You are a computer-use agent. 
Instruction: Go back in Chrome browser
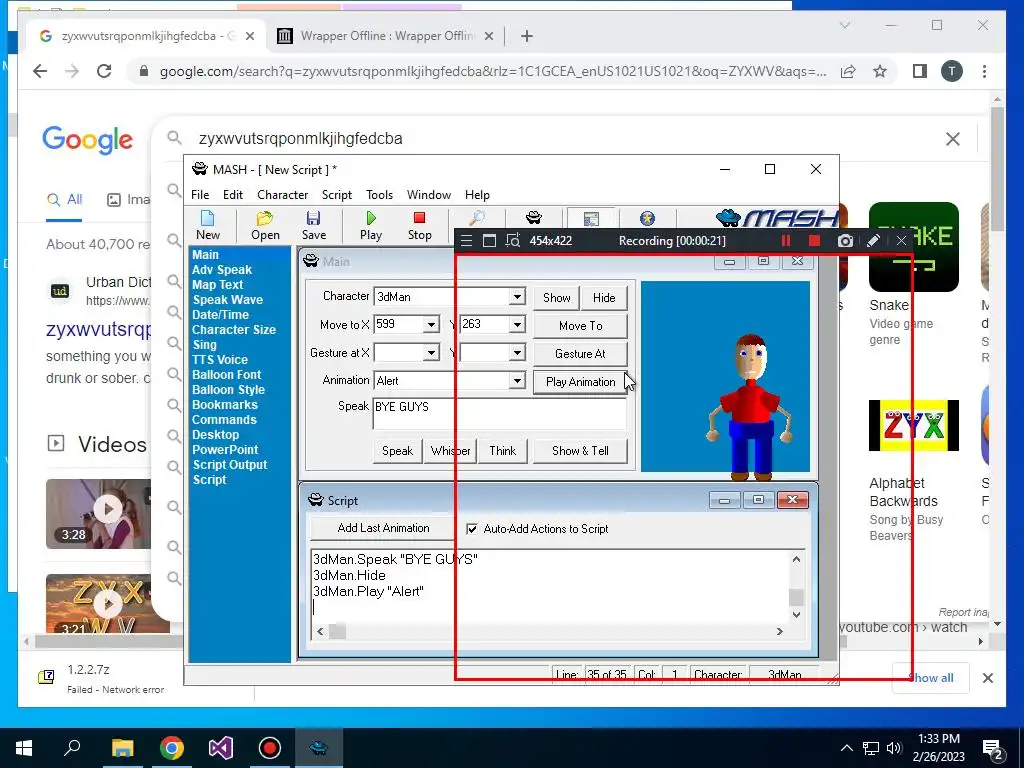[x=40, y=71]
